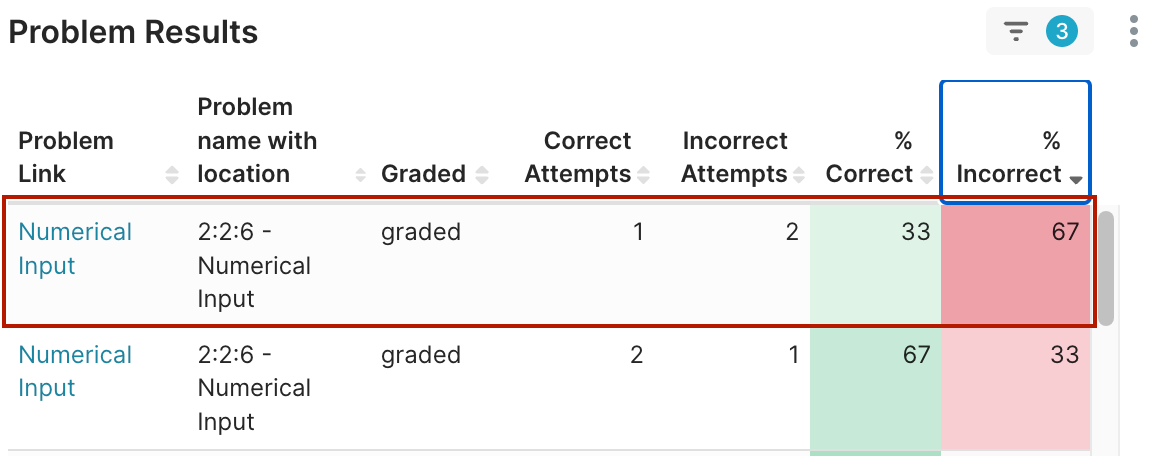
Task: Open first row's Numerical Input link
Action: coord(75,249)
